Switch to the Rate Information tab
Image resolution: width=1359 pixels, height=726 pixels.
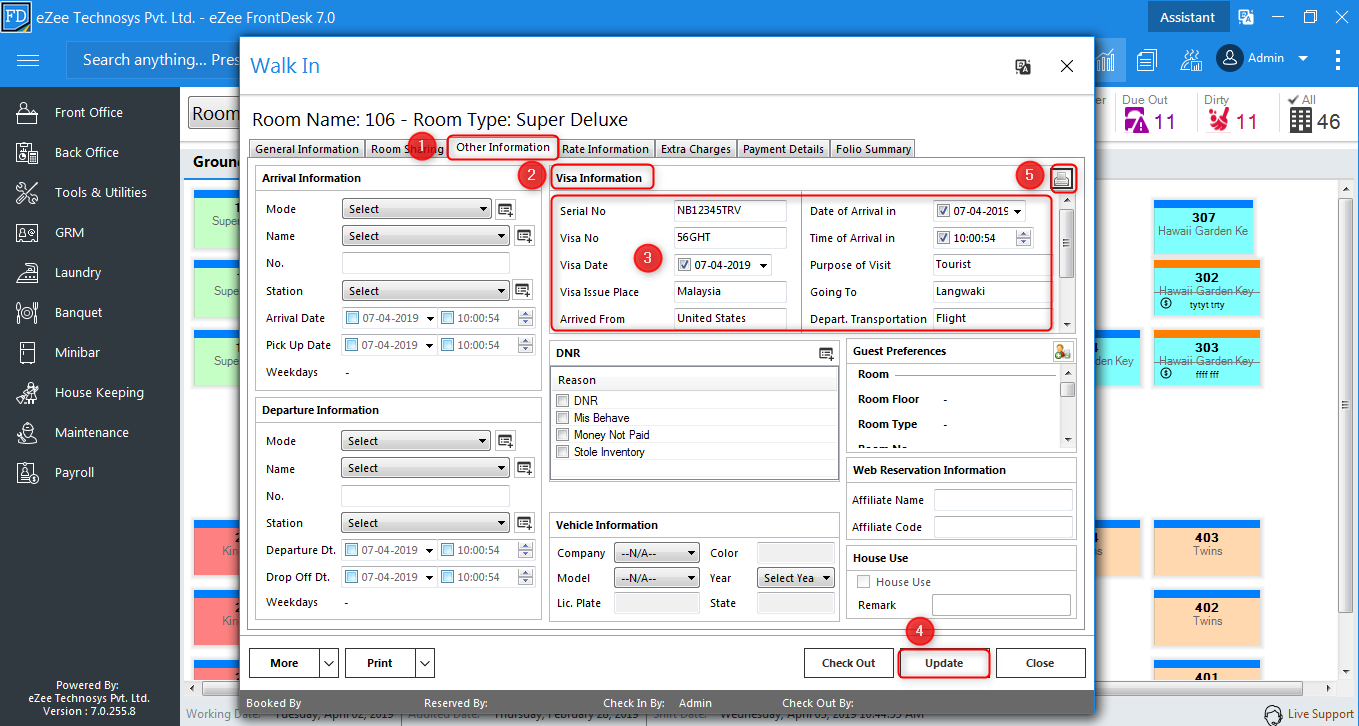pyautogui.click(x=605, y=149)
